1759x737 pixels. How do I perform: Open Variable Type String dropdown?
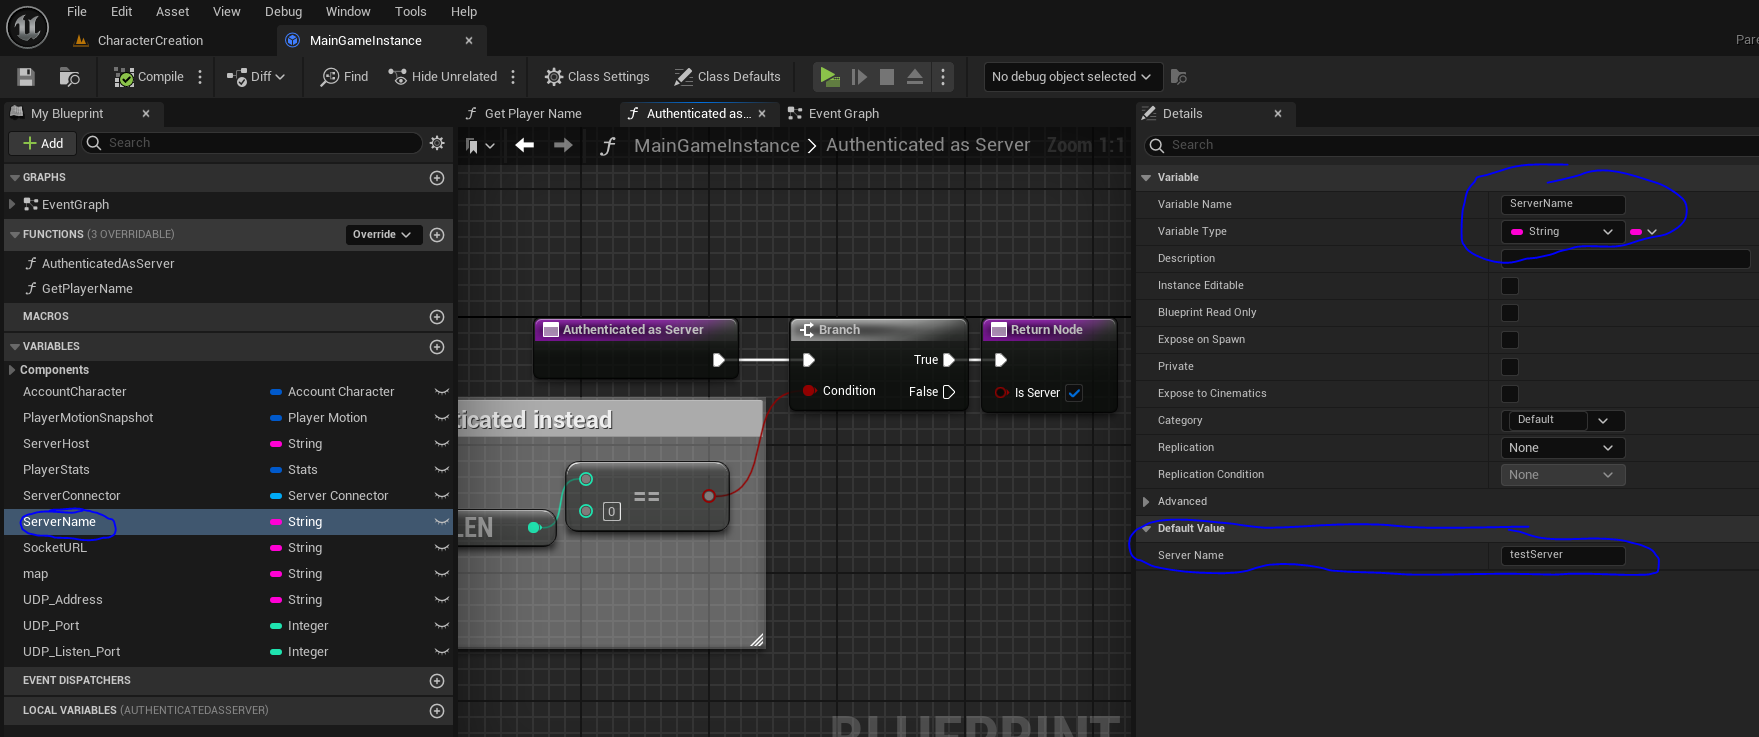point(1563,232)
